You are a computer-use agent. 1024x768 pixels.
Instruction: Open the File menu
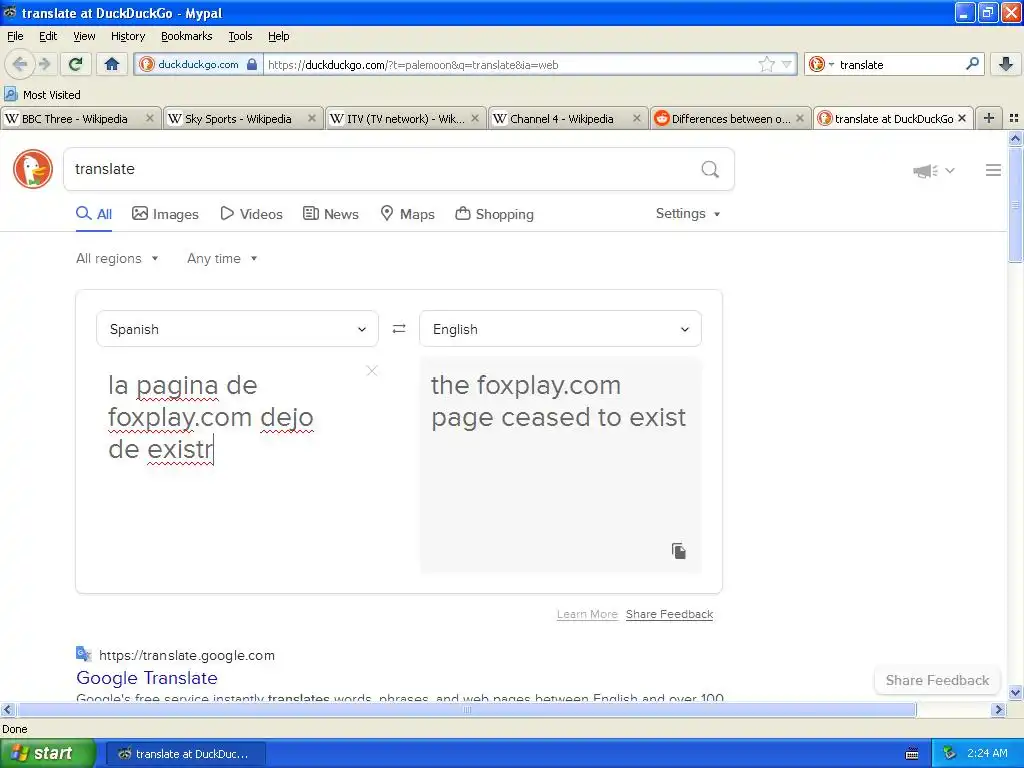coord(15,36)
